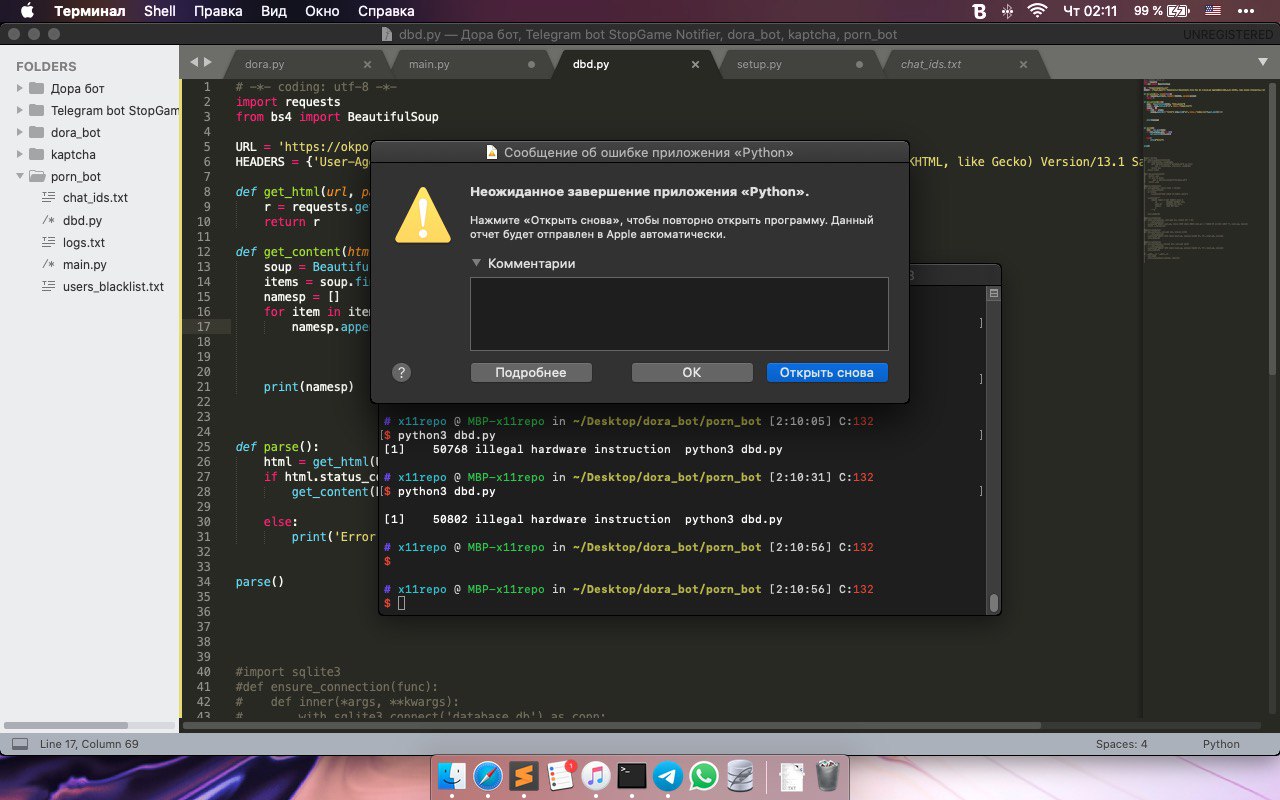The width and height of the screenshot is (1280, 800).
Task: Click the Подробнее button
Action: pos(531,372)
